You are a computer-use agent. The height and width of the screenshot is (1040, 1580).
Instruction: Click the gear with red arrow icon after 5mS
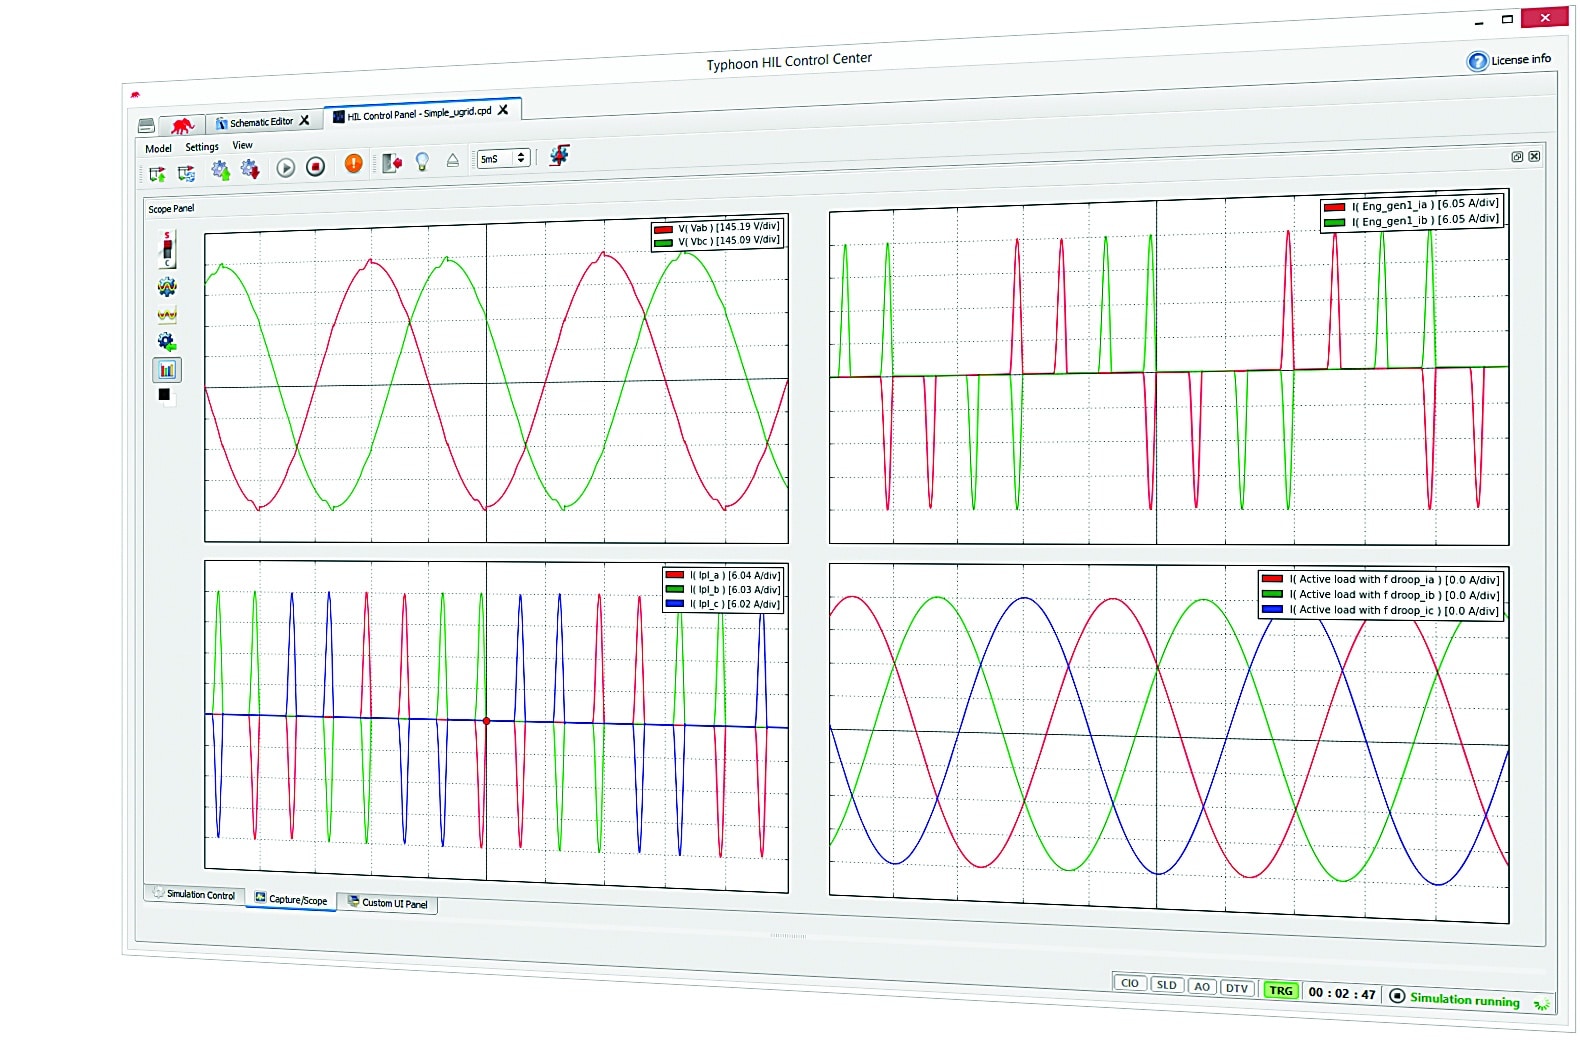pos(560,155)
